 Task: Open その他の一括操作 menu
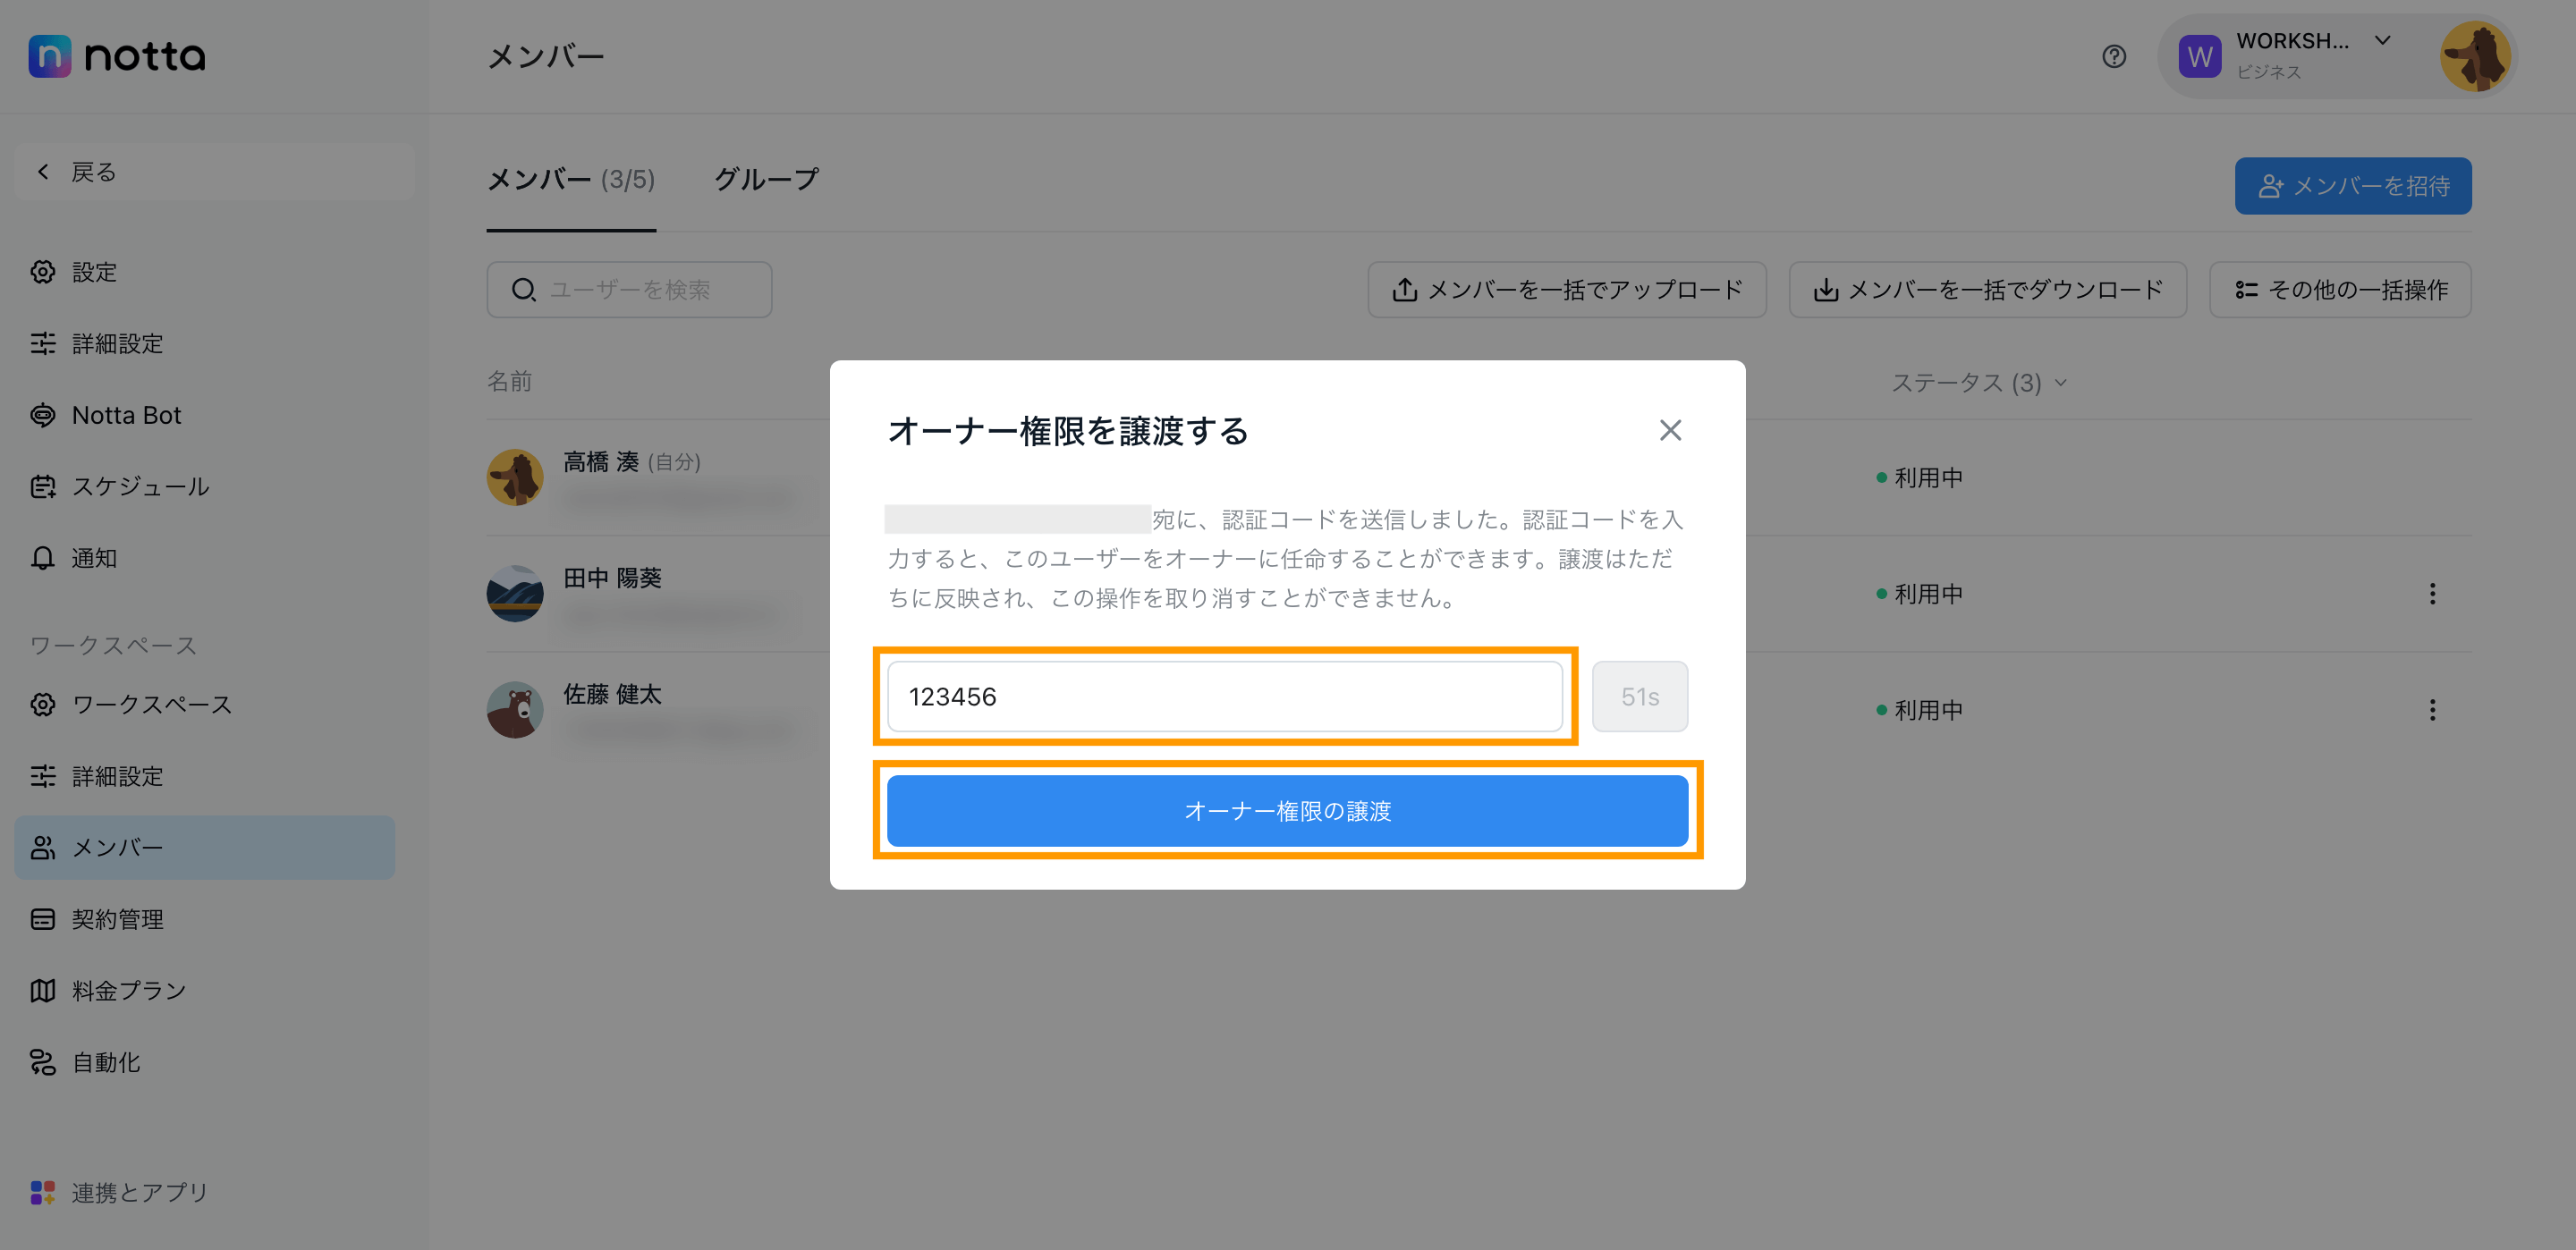pyautogui.click(x=2340, y=290)
